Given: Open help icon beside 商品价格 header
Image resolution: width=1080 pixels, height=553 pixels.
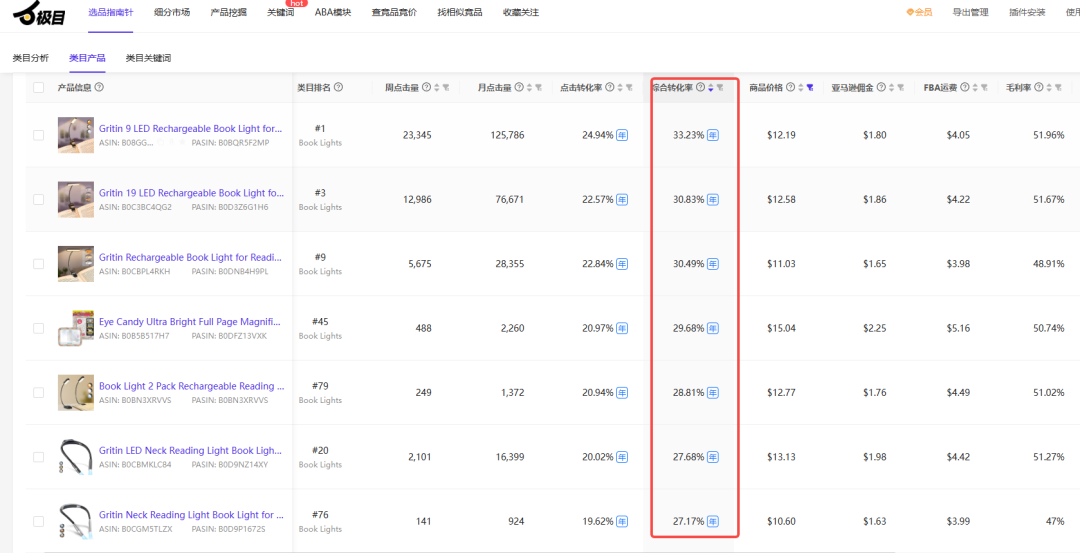Looking at the screenshot, I should coord(791,87).
